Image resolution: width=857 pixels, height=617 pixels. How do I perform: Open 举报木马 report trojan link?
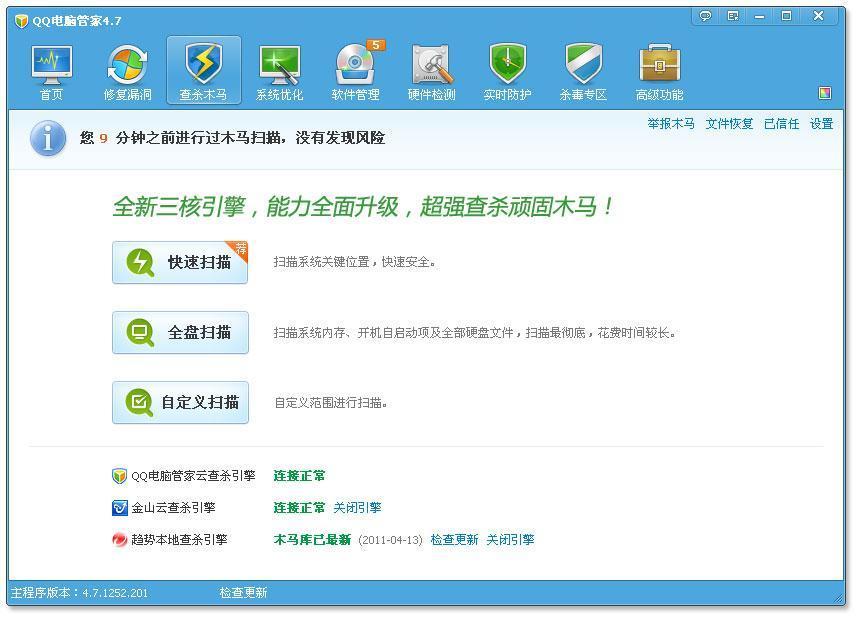671,124
